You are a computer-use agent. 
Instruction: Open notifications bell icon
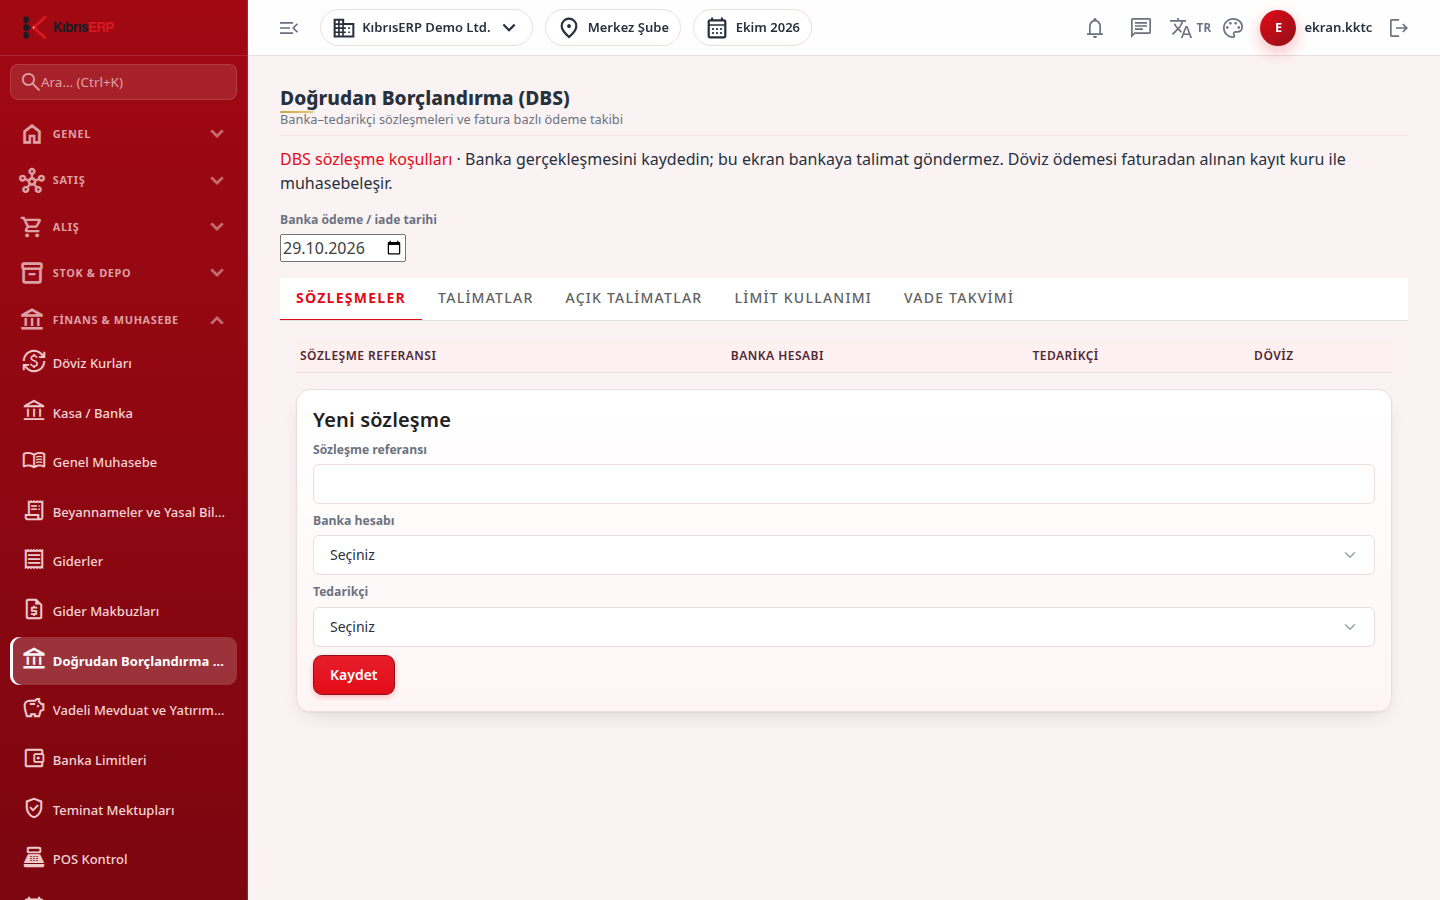(x=1095, y=28)
